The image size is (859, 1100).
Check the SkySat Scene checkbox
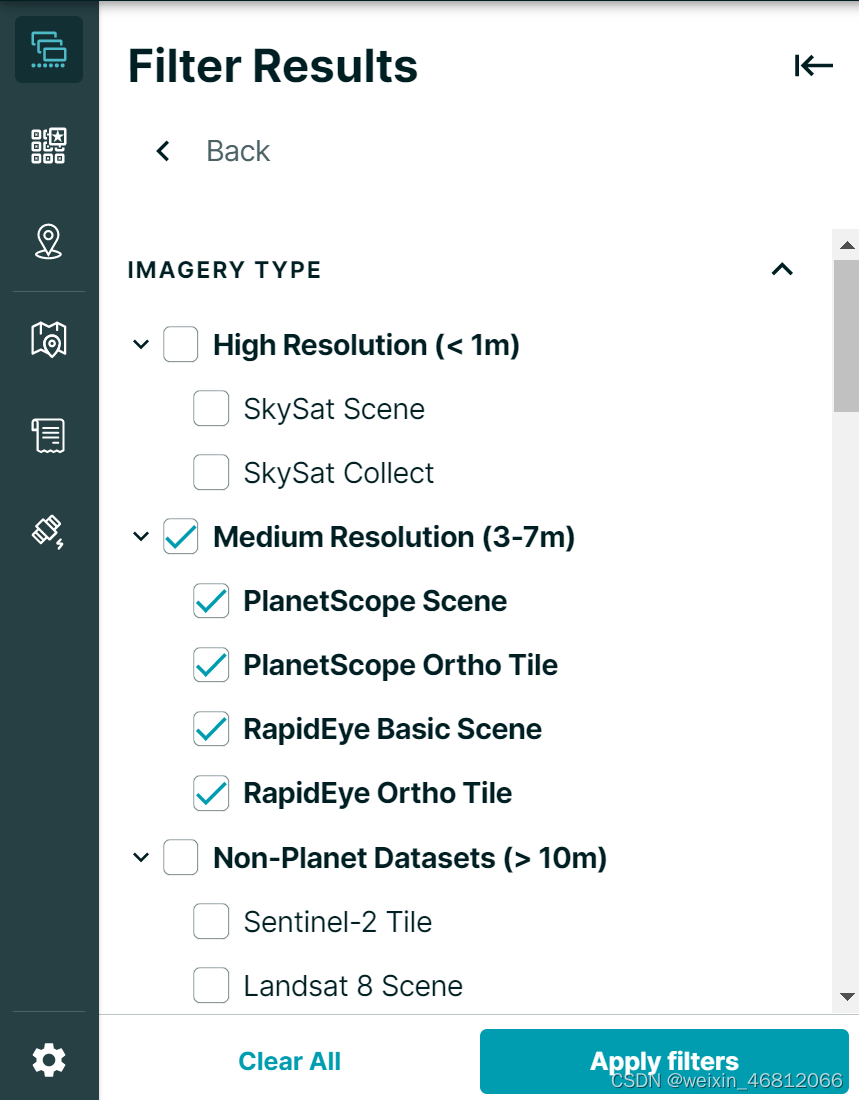point(211,408)
